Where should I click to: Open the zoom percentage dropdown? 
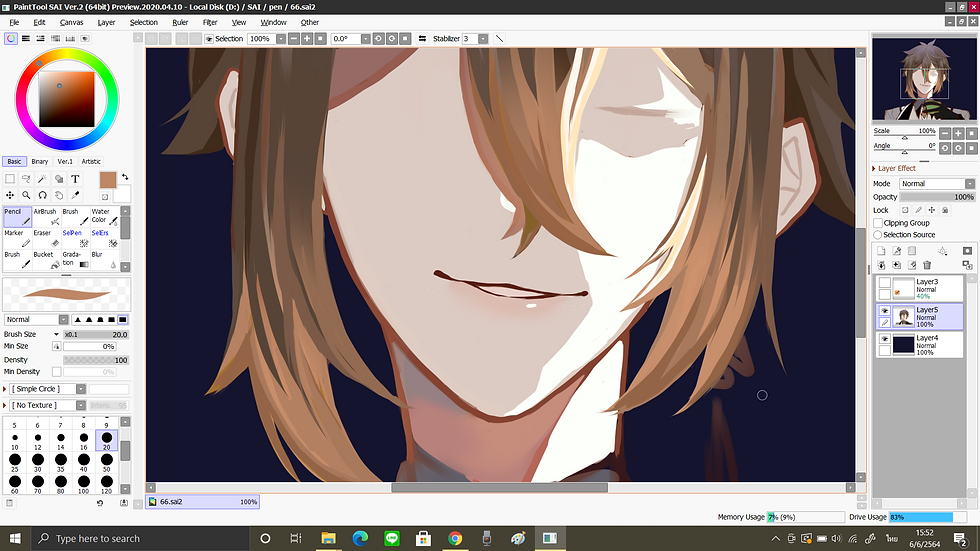[281, 39]
